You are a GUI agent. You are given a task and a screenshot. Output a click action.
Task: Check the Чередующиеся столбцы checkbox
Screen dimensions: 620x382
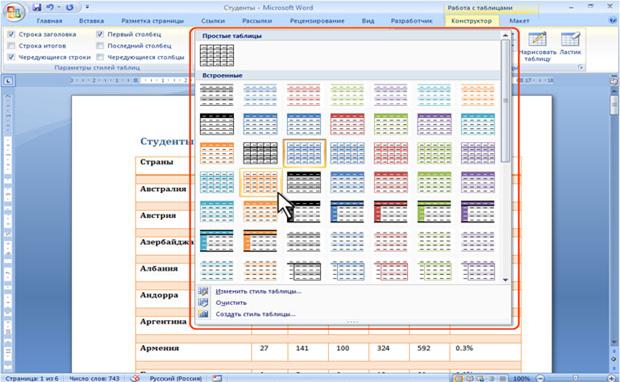point(100,57)
